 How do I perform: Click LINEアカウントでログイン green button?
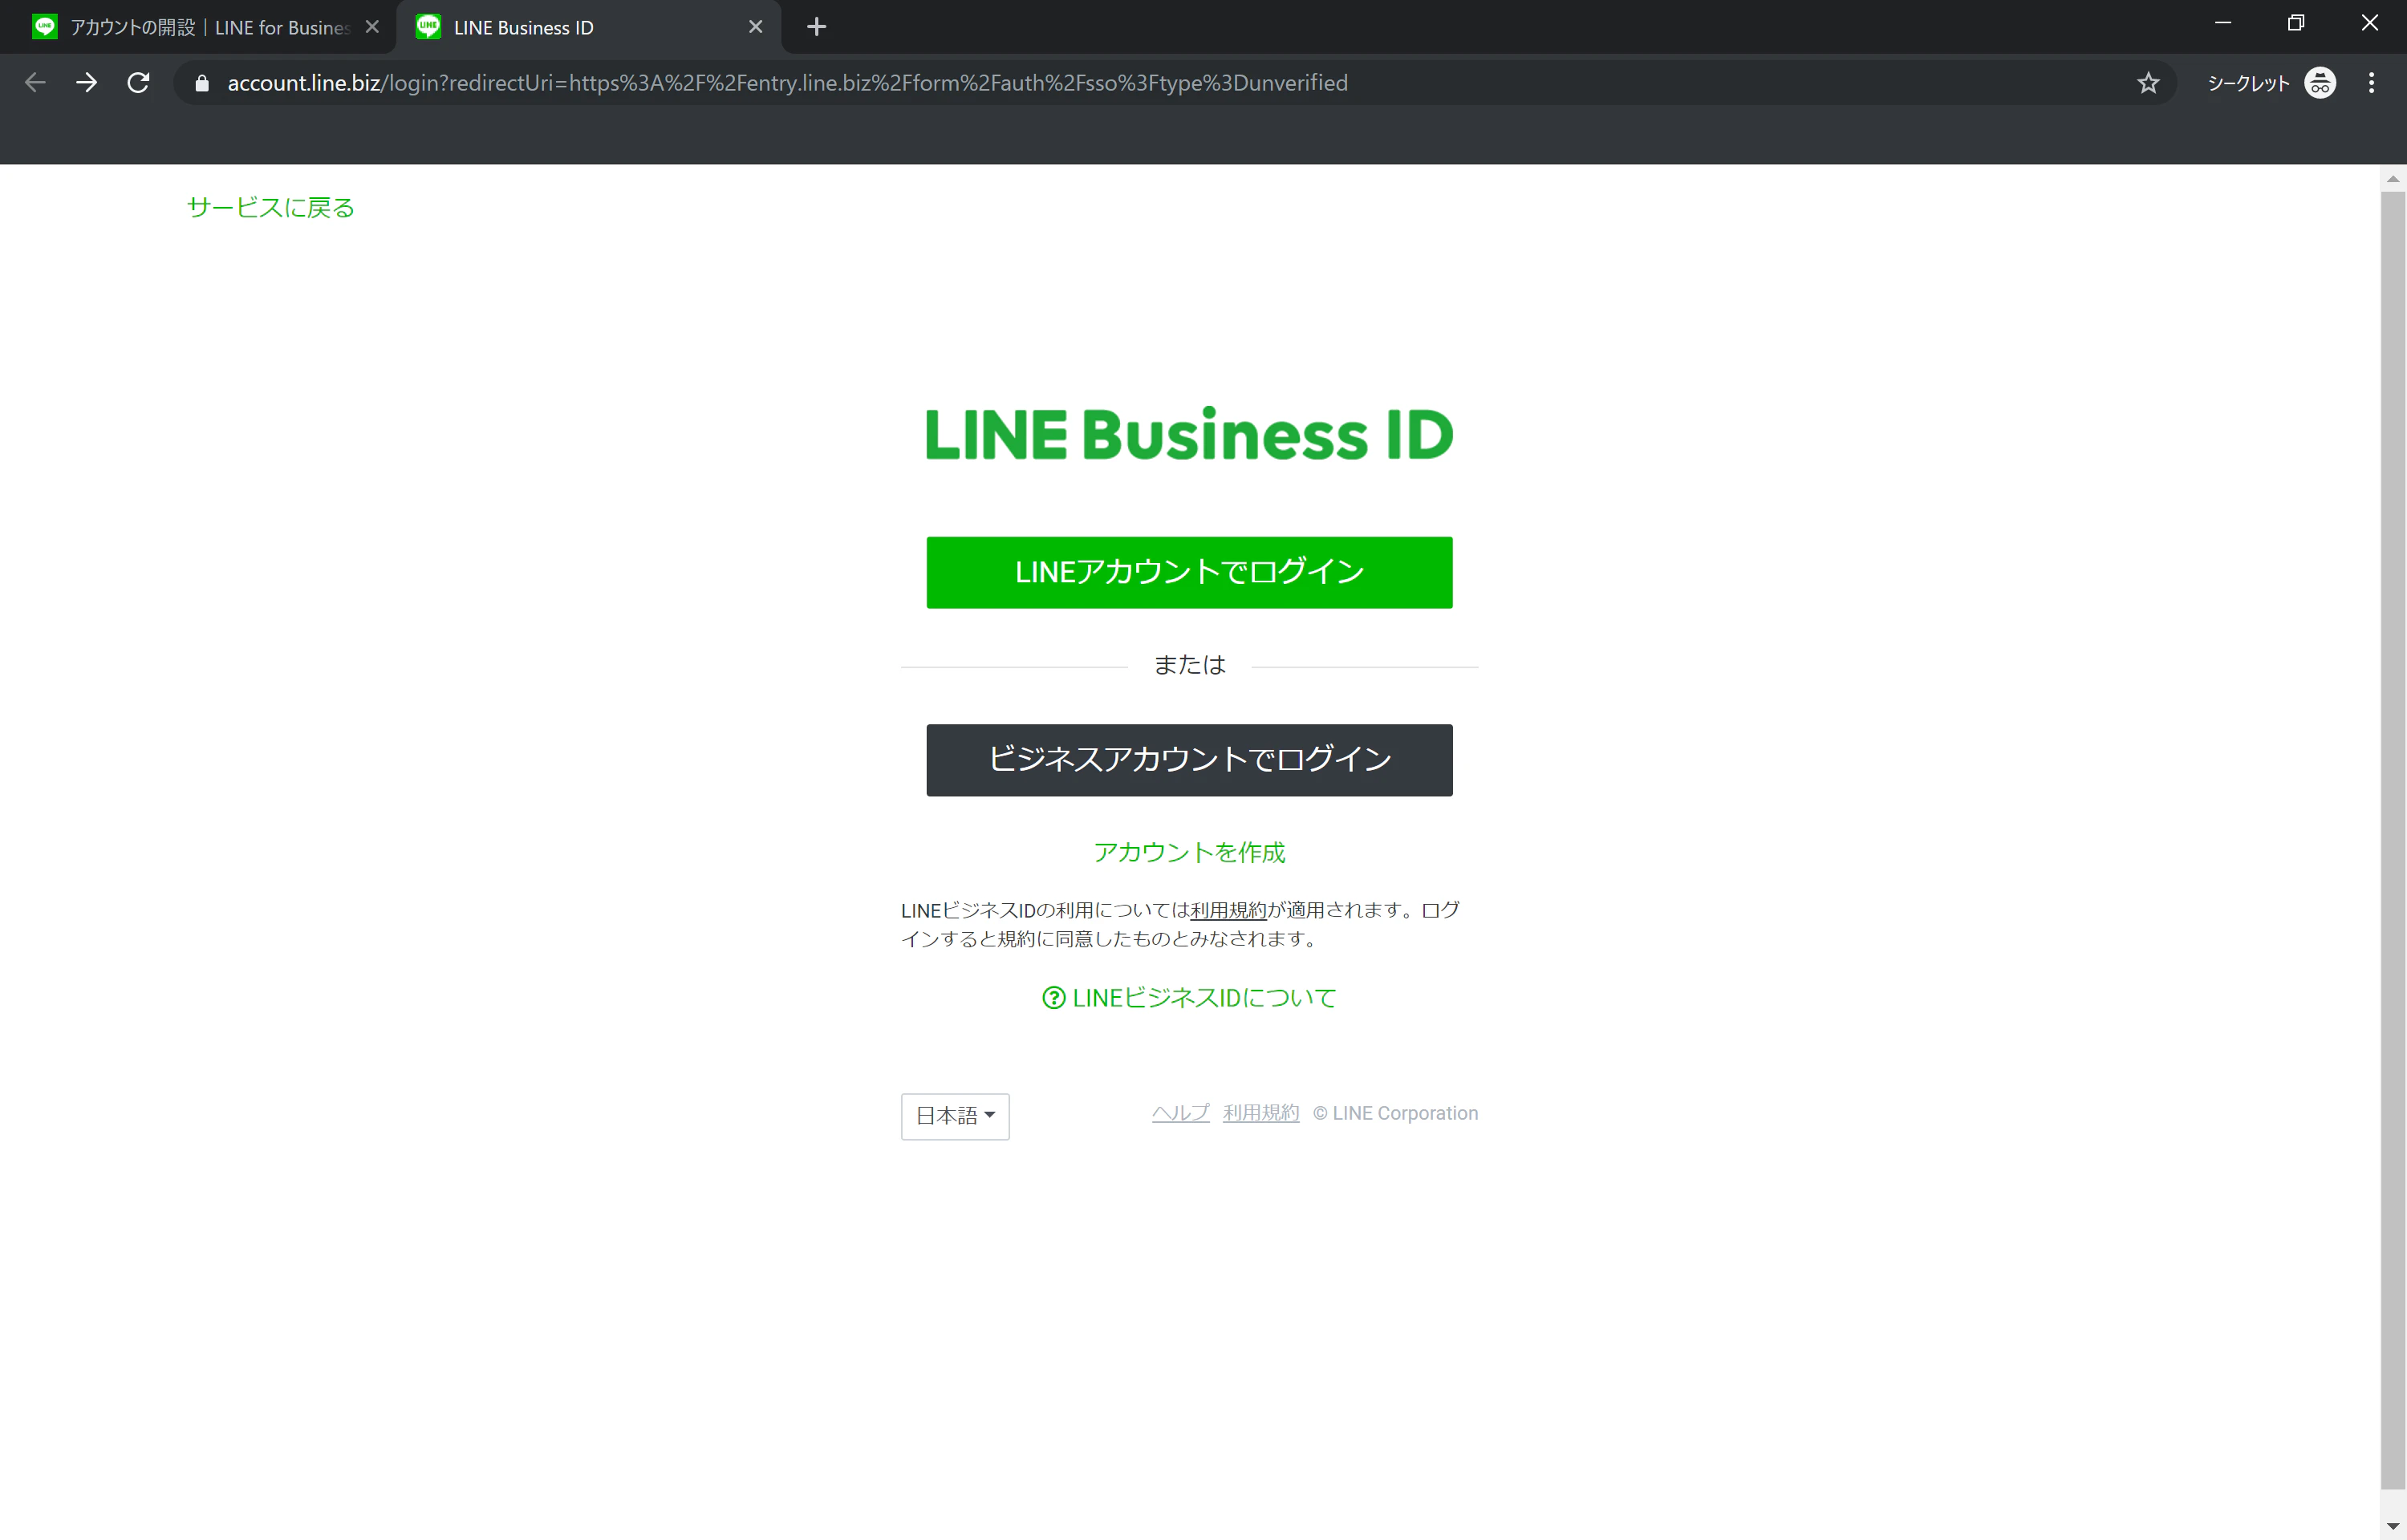pyautogui.click(x=1189, y=572)
